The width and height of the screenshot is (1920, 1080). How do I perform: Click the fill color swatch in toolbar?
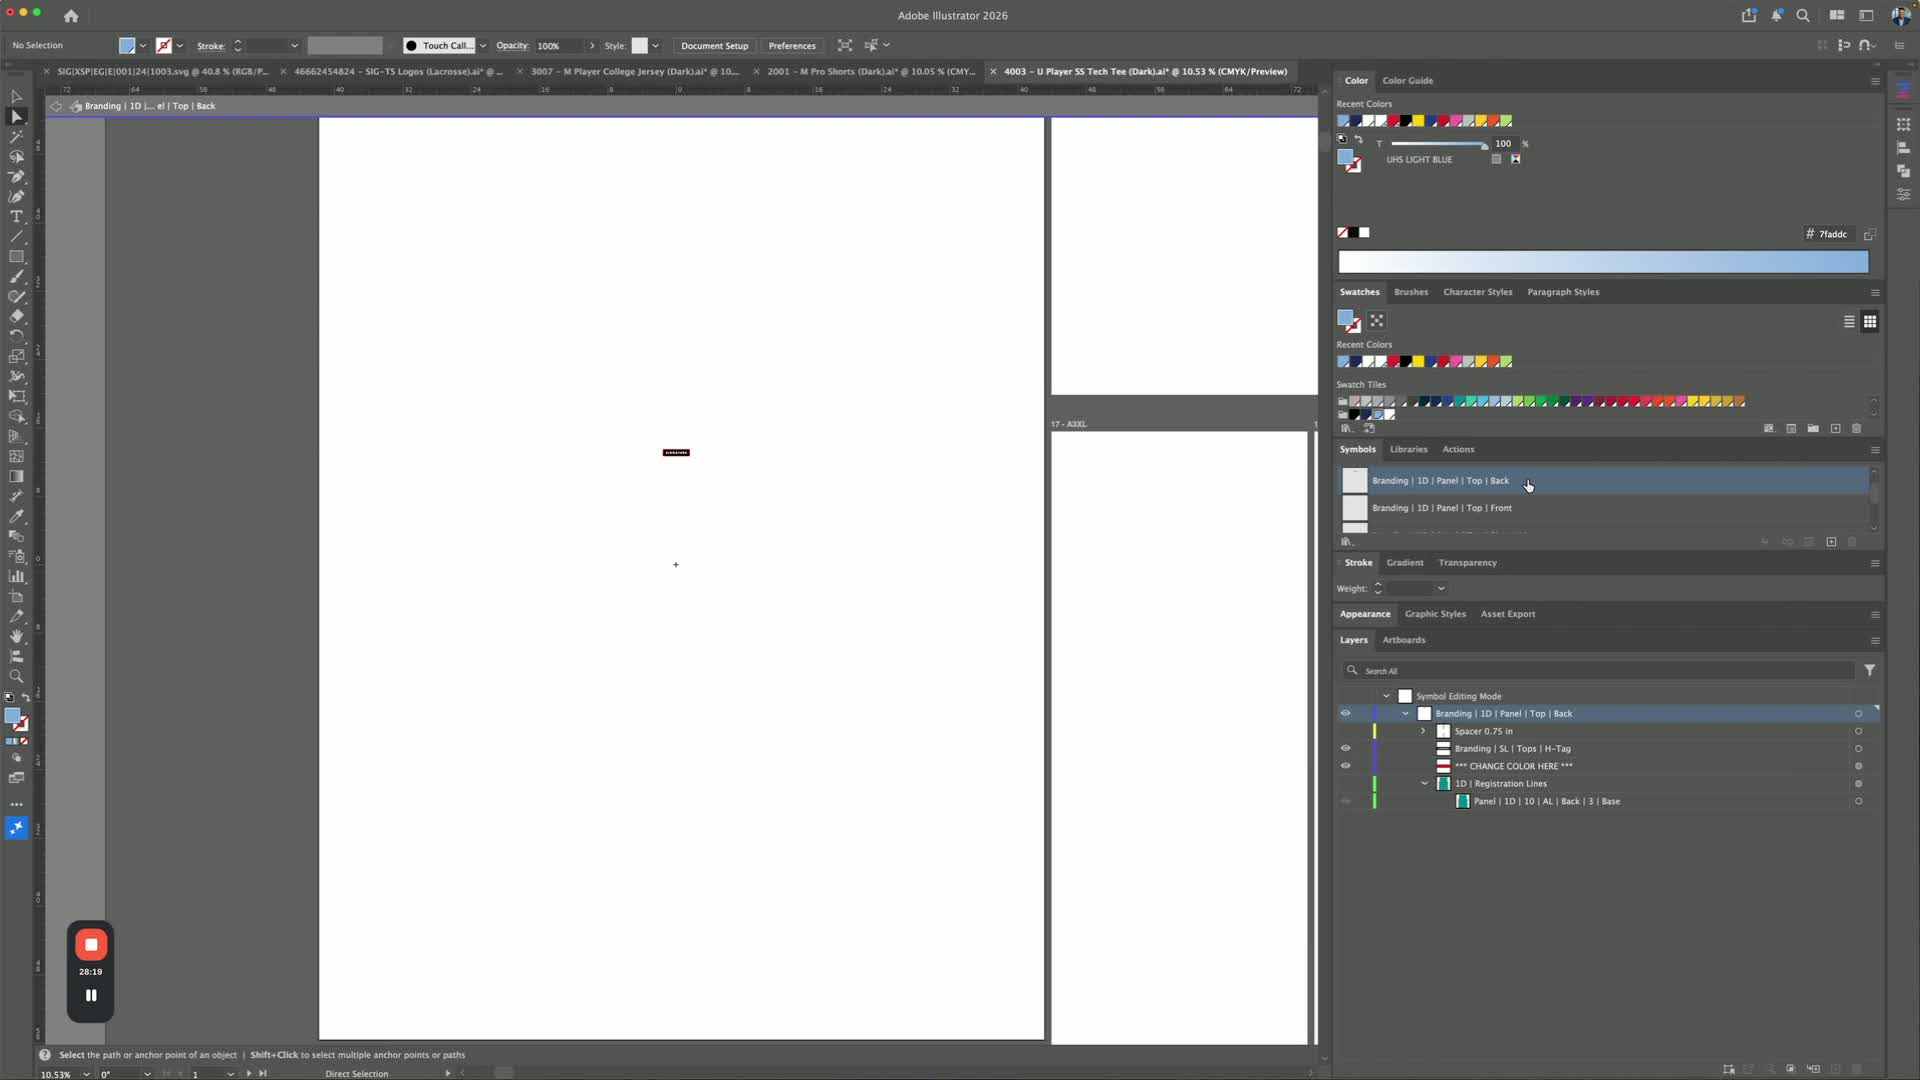(12, 716)
